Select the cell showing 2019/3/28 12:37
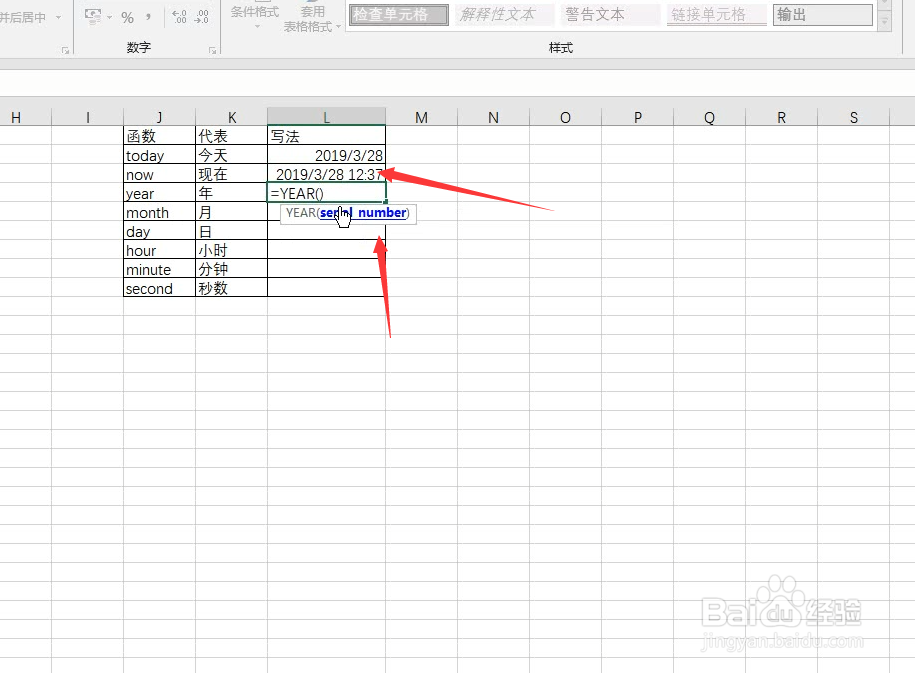Image resolution: width=915 pixels, height=673 pixels. point(326,174)
